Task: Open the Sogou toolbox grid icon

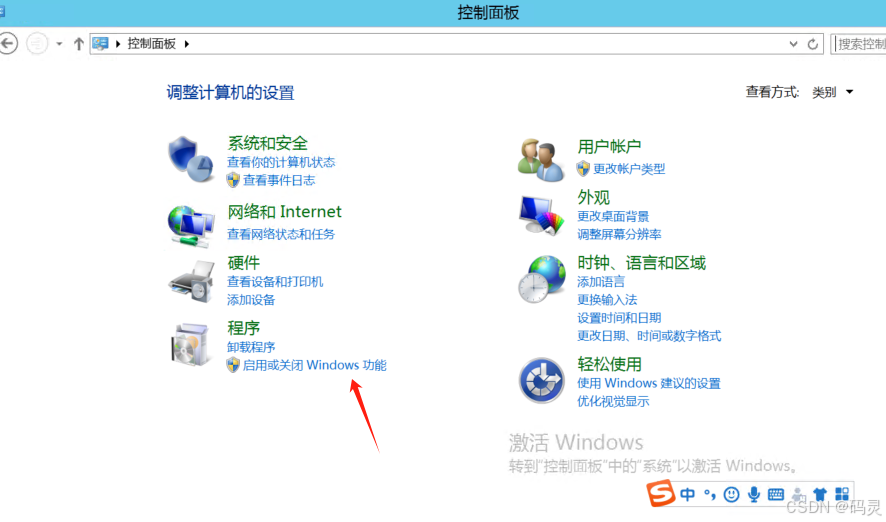Action: (x=842, y=494)
